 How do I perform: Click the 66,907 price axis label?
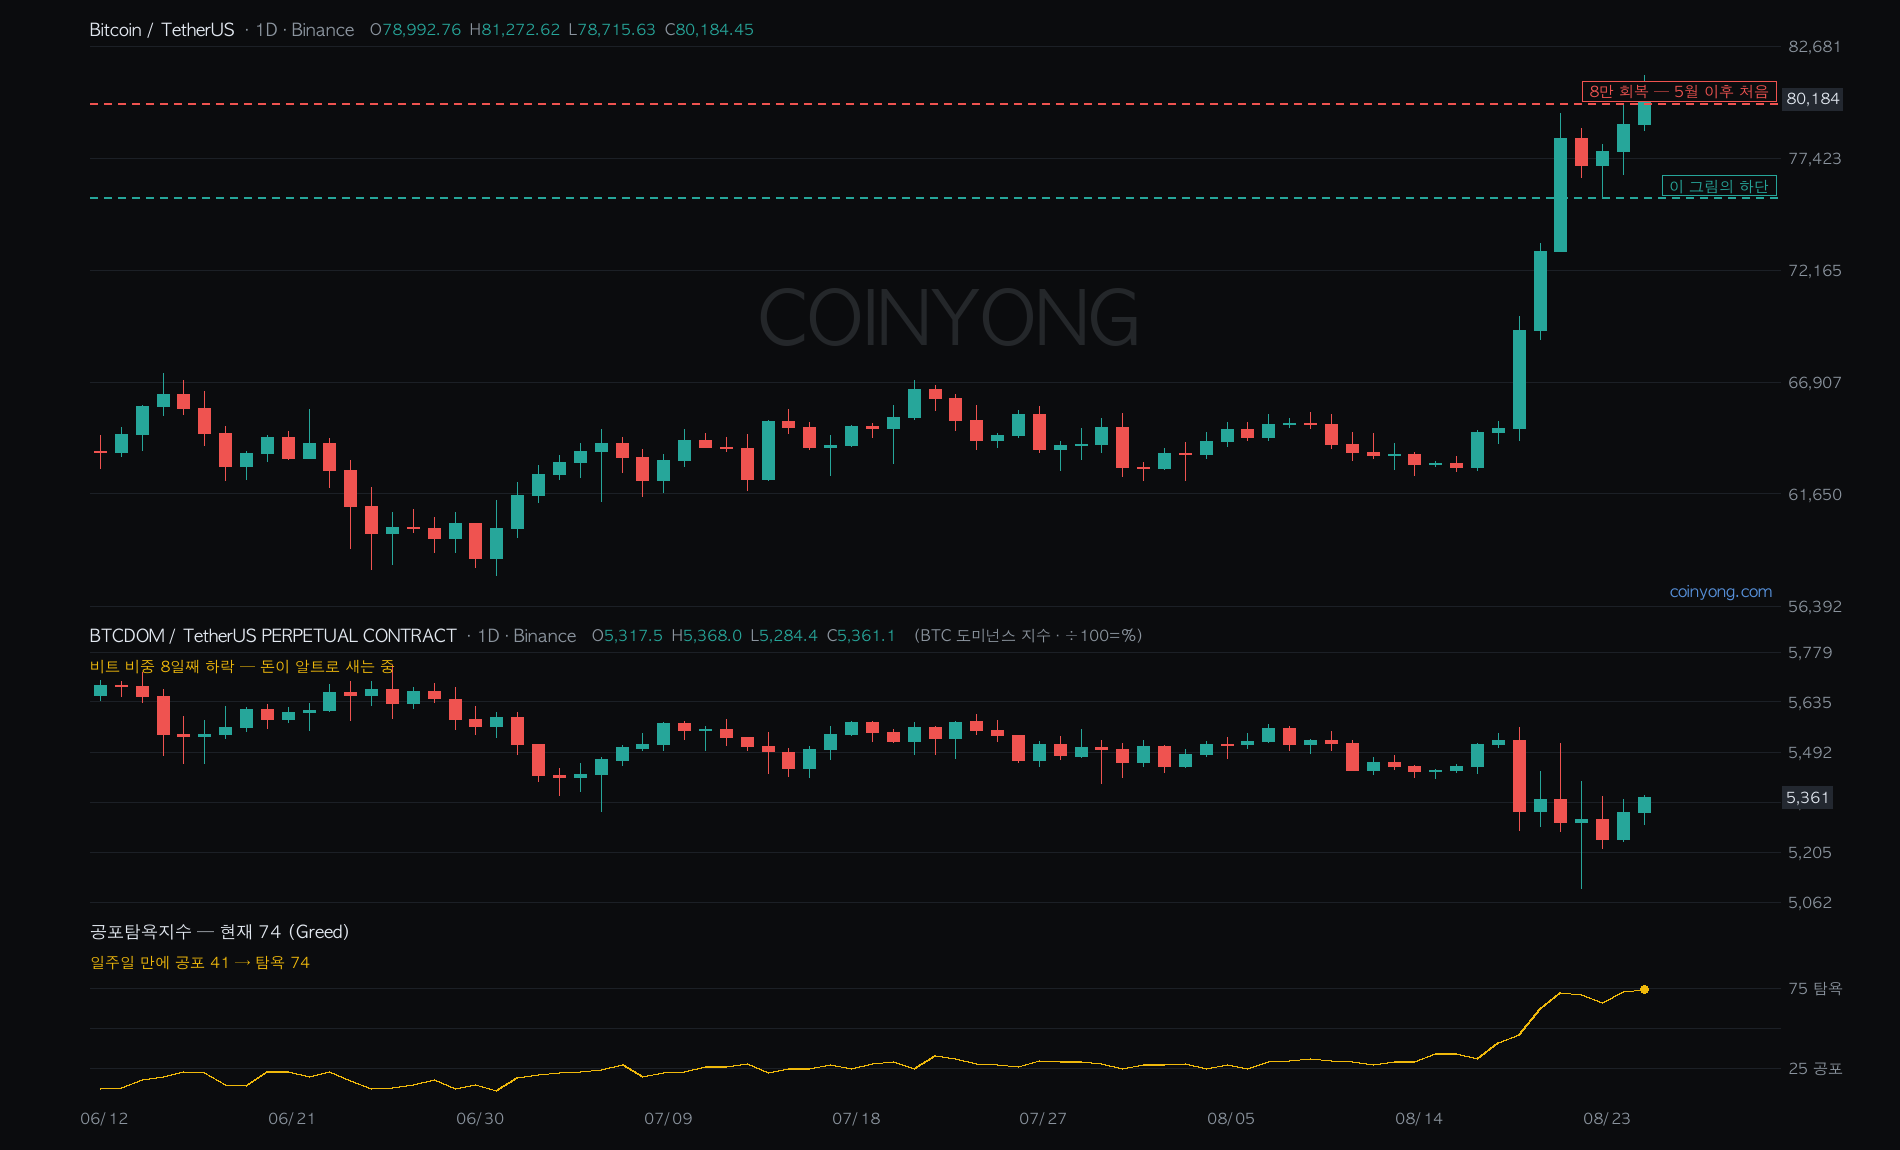1814,382
